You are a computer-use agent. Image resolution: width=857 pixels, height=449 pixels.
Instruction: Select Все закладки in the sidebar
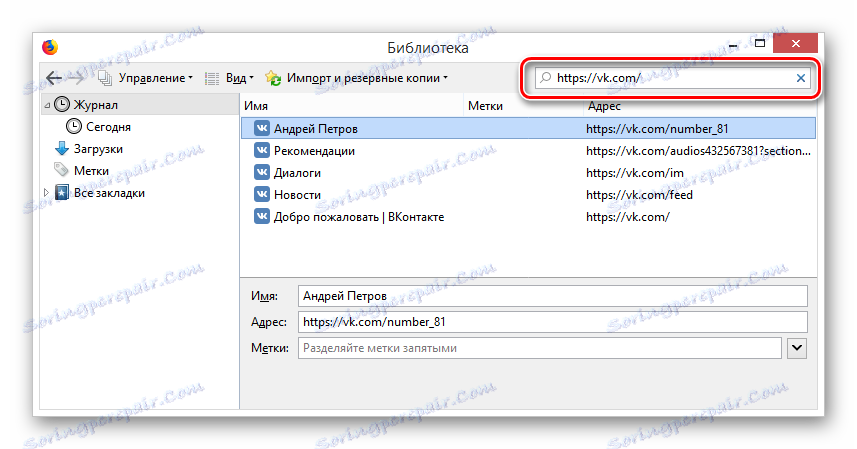coord(109,193)
